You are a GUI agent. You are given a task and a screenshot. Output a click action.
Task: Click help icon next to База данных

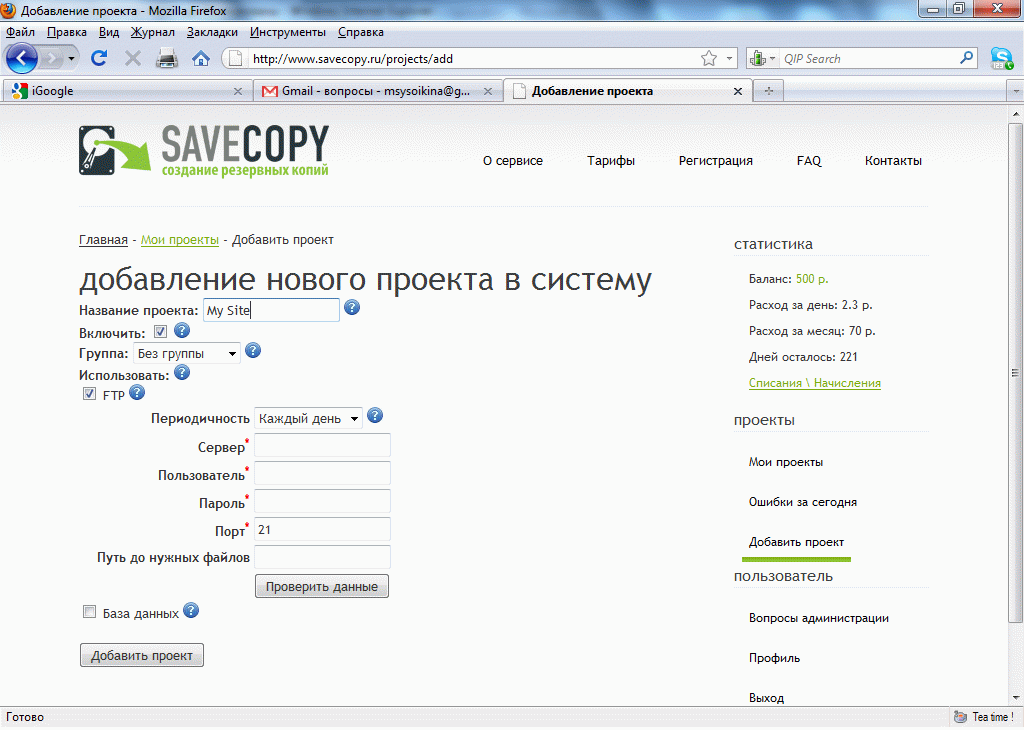(191, 610)
